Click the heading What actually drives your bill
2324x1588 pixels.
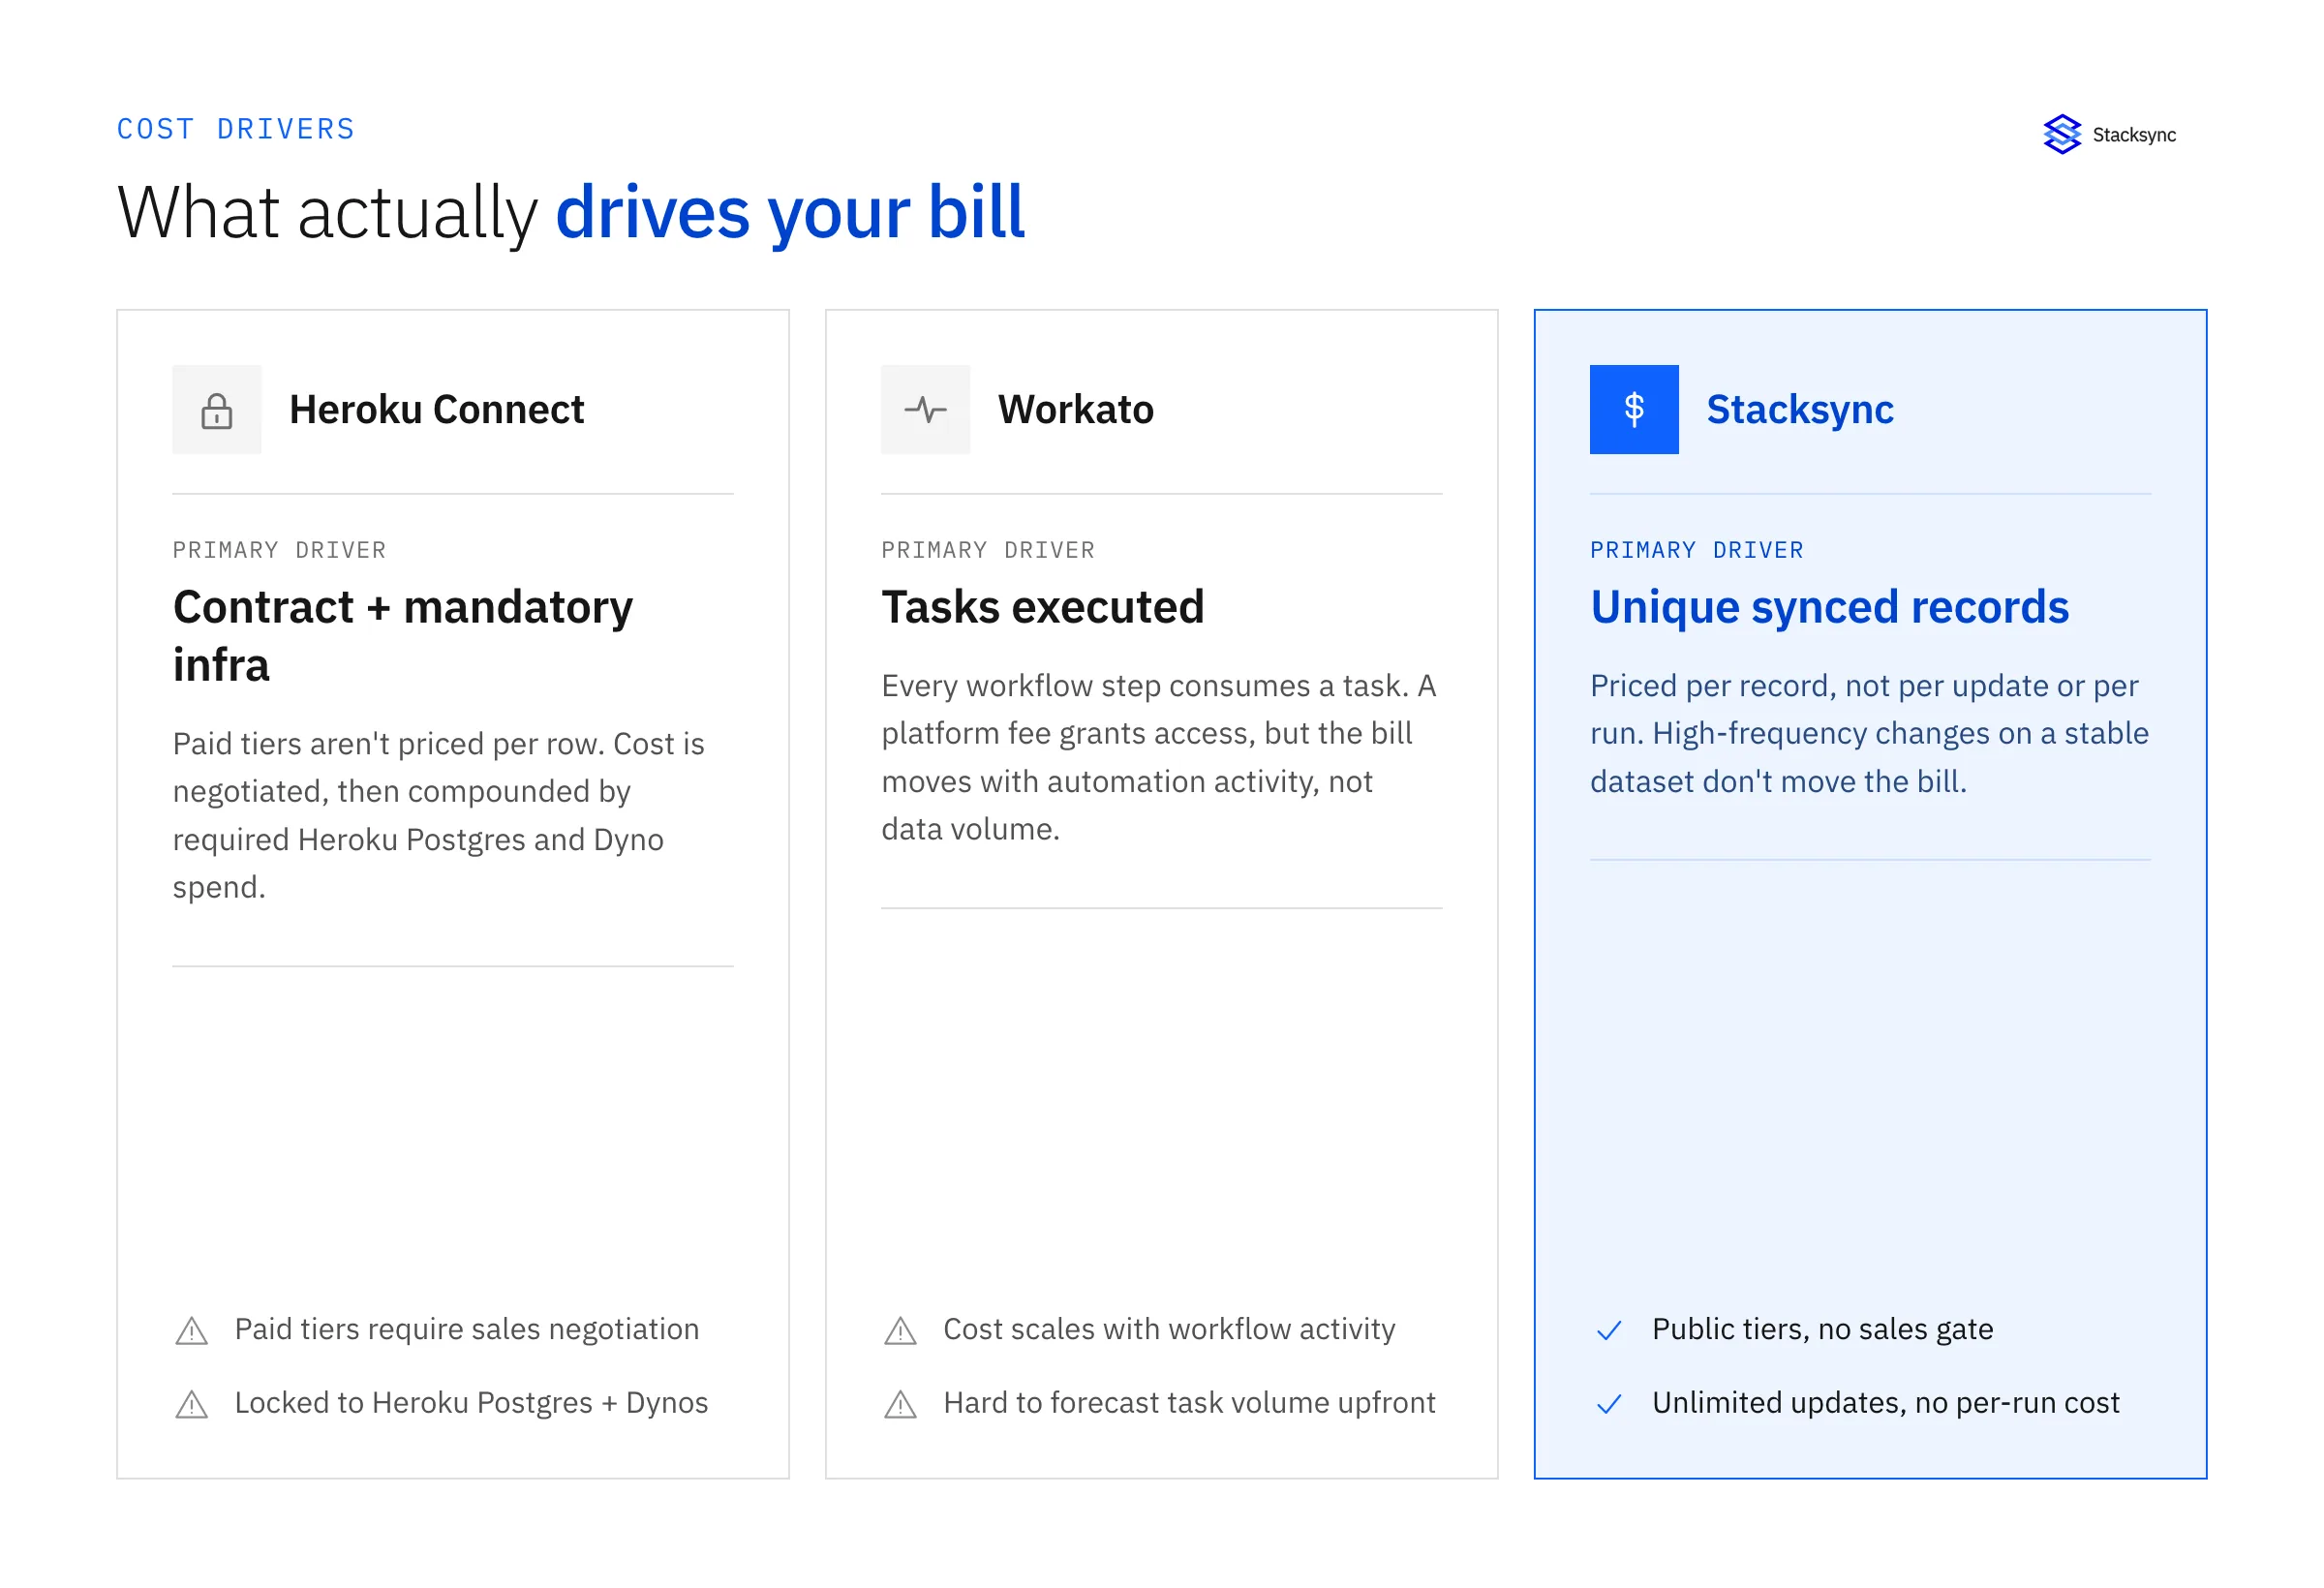571,213
